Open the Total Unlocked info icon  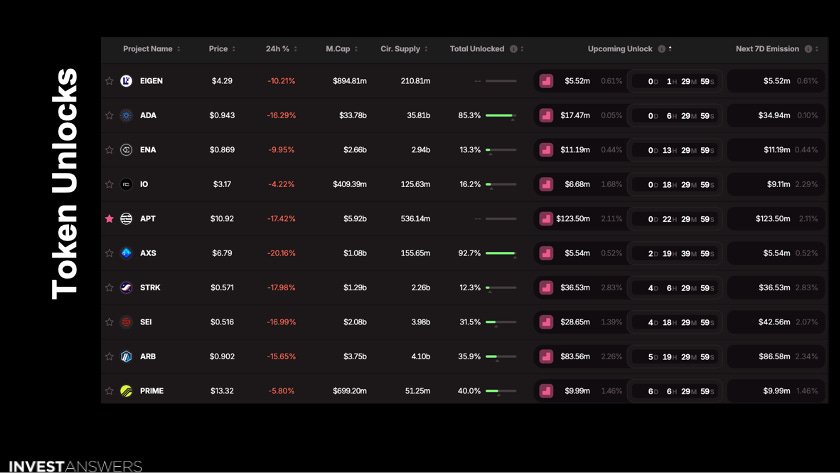click(x=514, y=49)
